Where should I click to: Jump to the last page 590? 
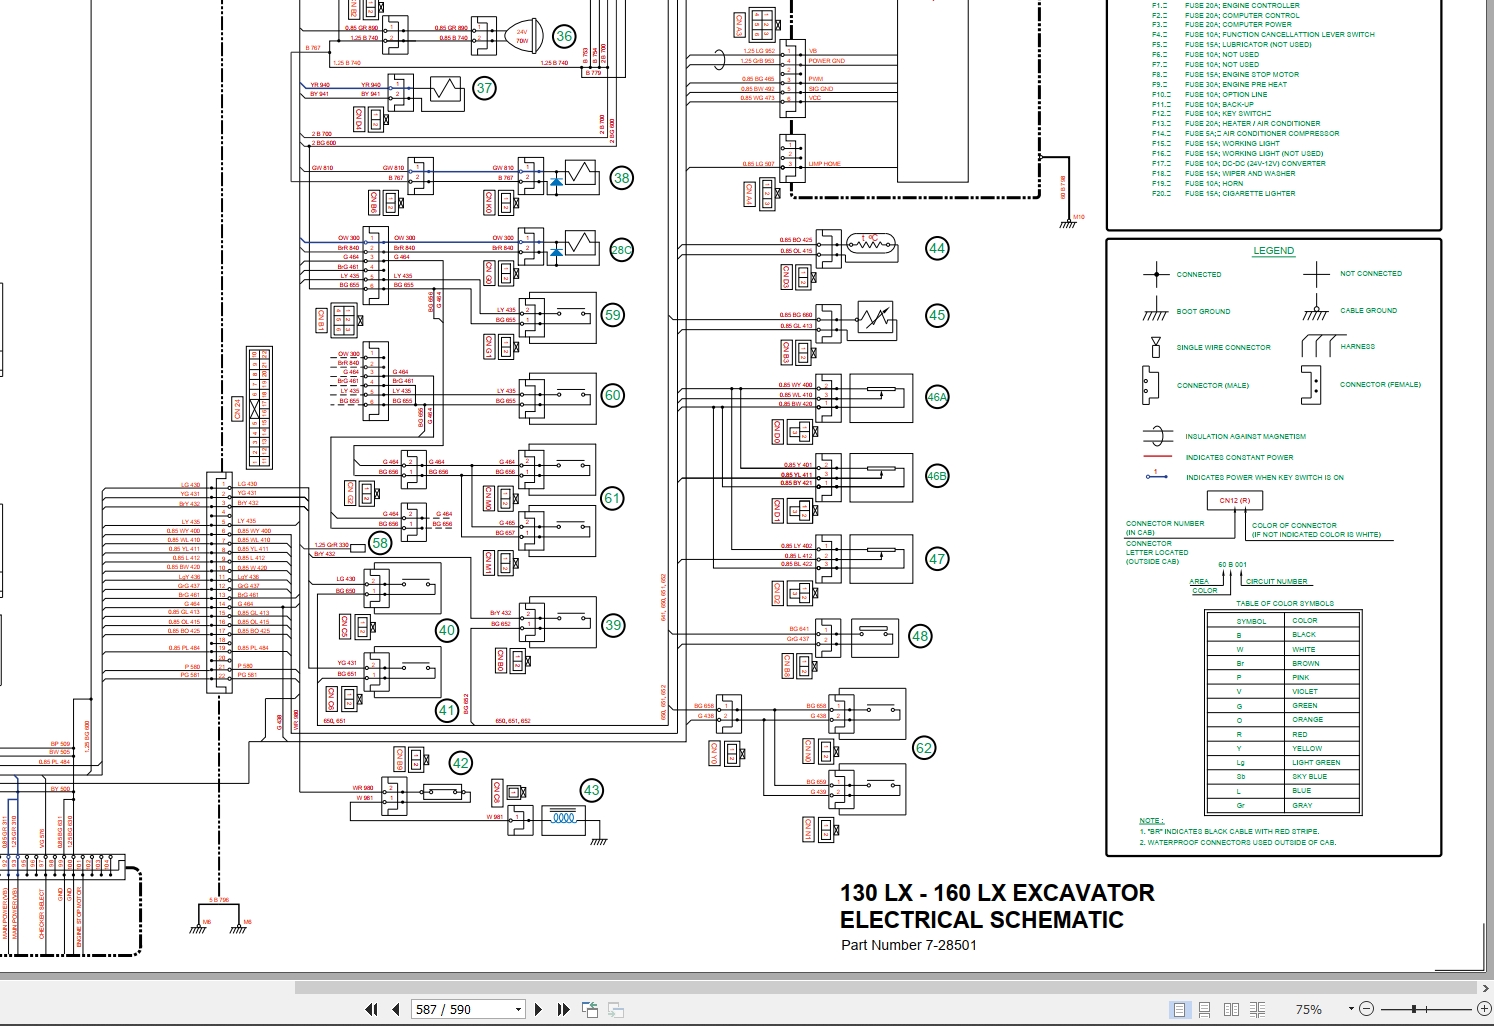point(563,1009)
